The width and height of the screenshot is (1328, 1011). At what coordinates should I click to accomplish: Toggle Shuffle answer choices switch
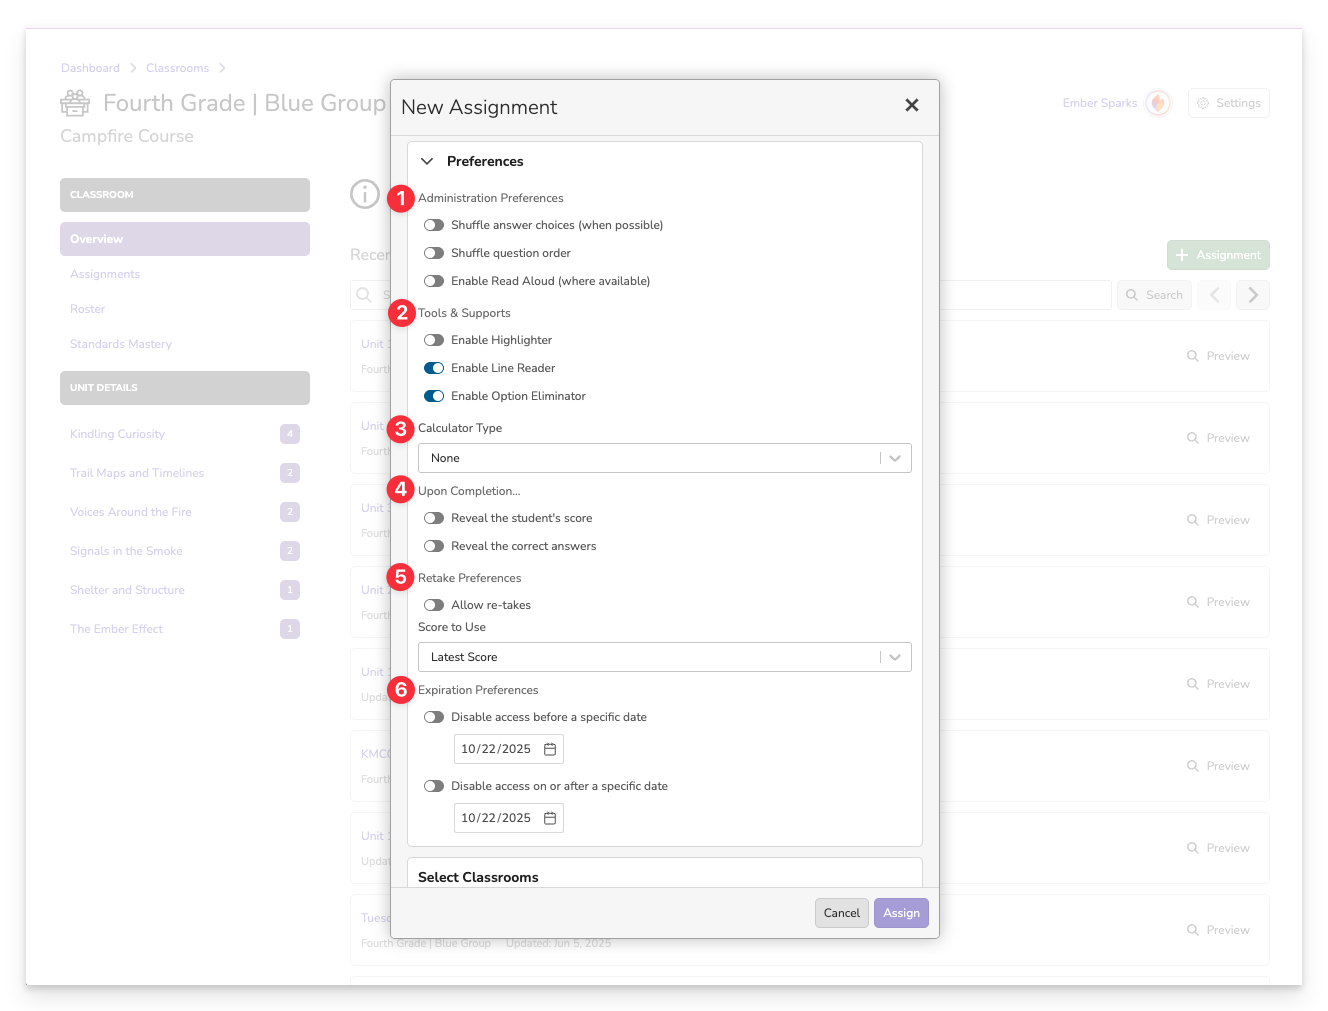tap(434, 225)
